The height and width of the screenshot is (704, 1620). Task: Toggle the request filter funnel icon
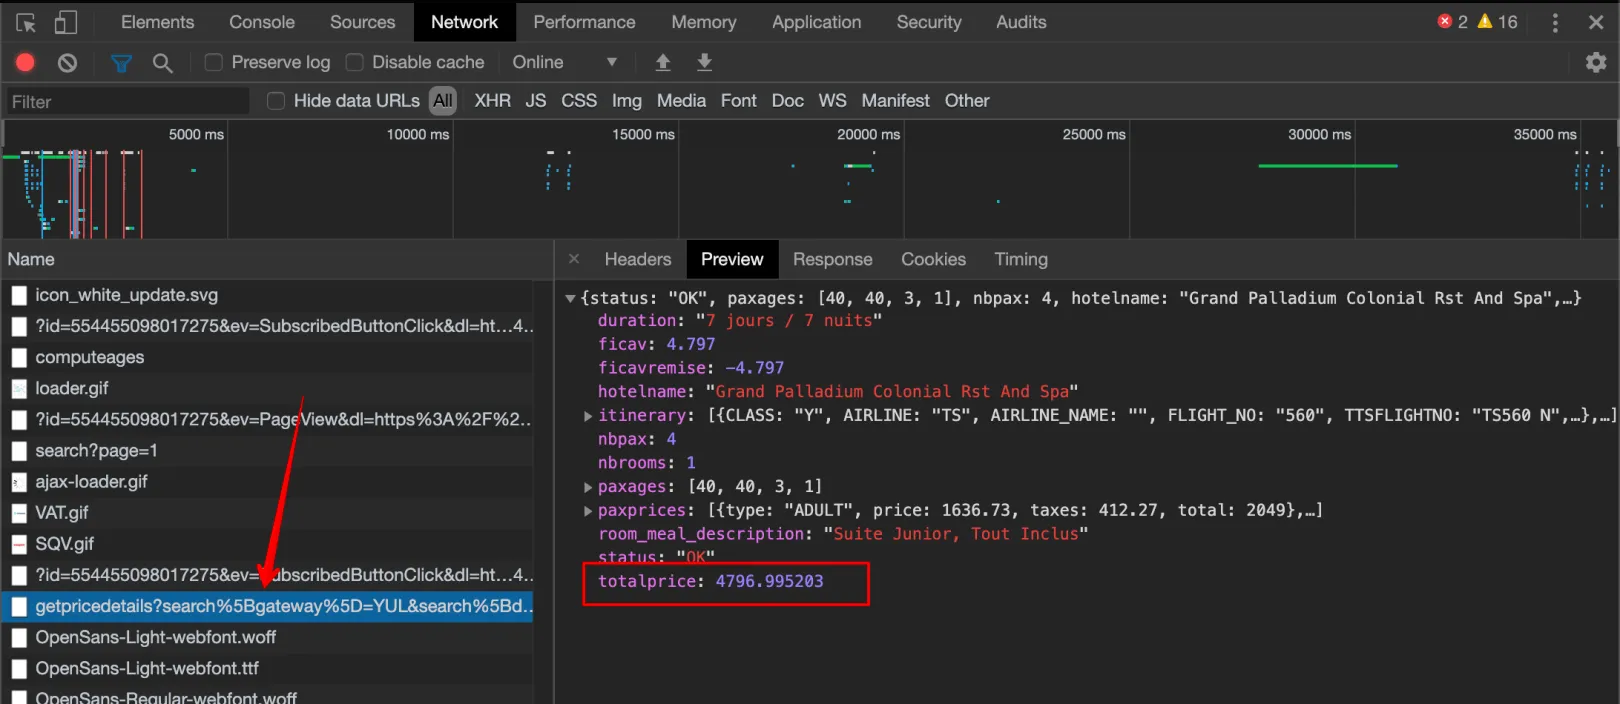click(x=121, y=63)
